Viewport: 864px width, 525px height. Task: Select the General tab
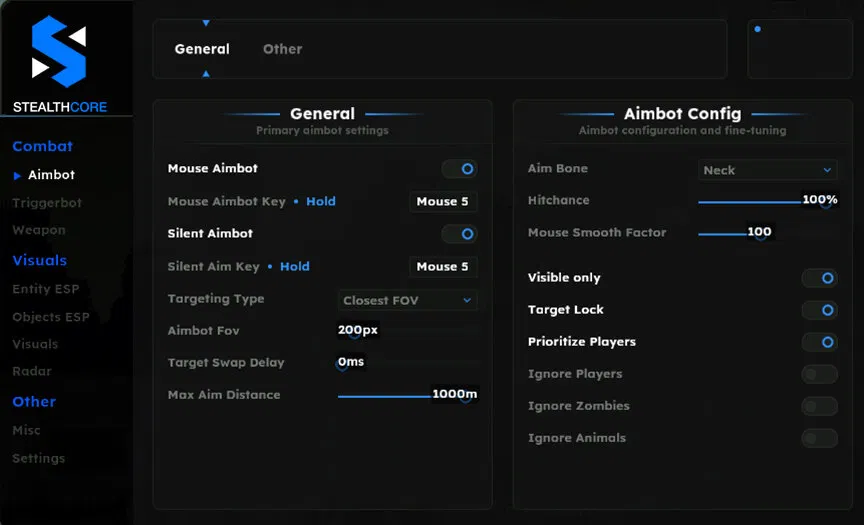[x=202, y=49]
